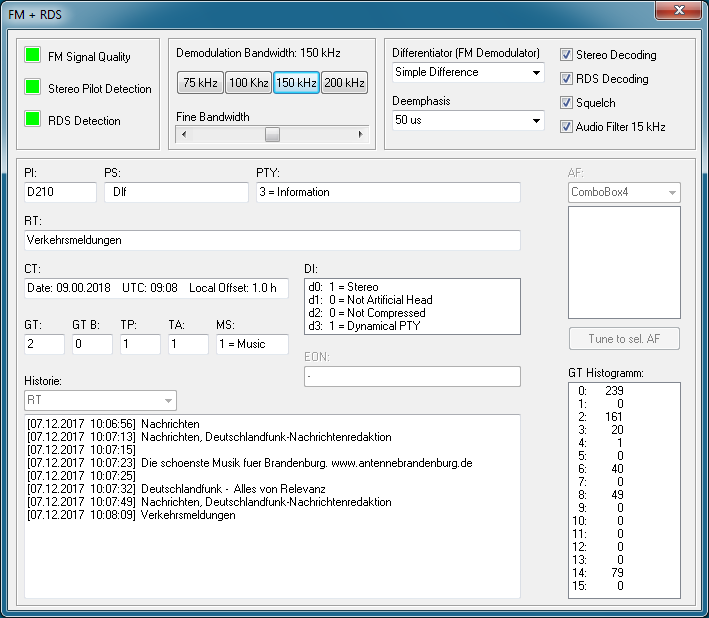
Task: Close the FM + RDS window
Action: (678, 10)
